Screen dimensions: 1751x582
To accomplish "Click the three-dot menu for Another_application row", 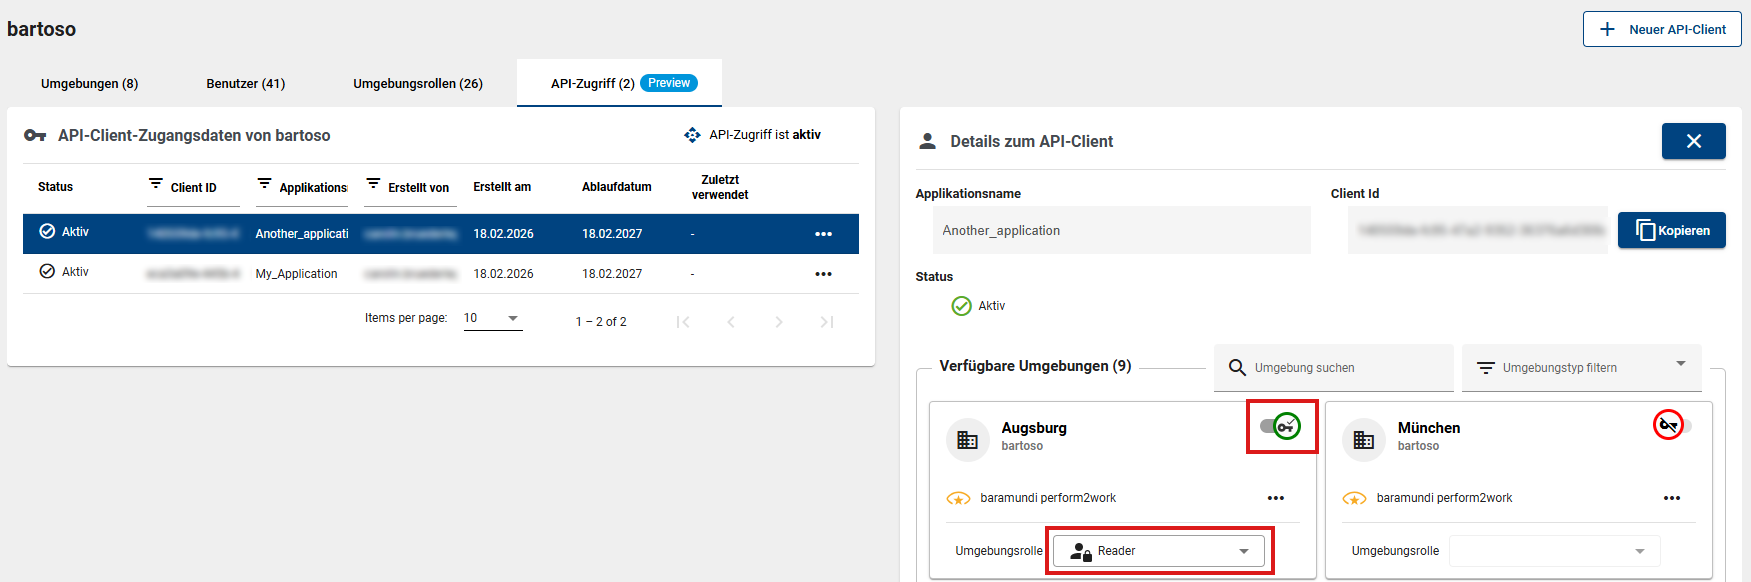I will (823, 234).
